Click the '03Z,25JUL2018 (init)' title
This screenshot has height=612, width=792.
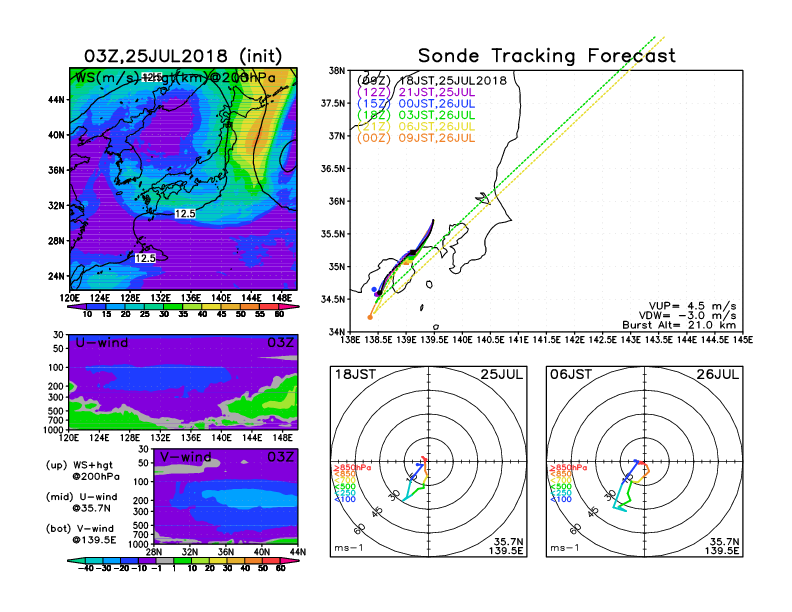[x=183, y=56]
